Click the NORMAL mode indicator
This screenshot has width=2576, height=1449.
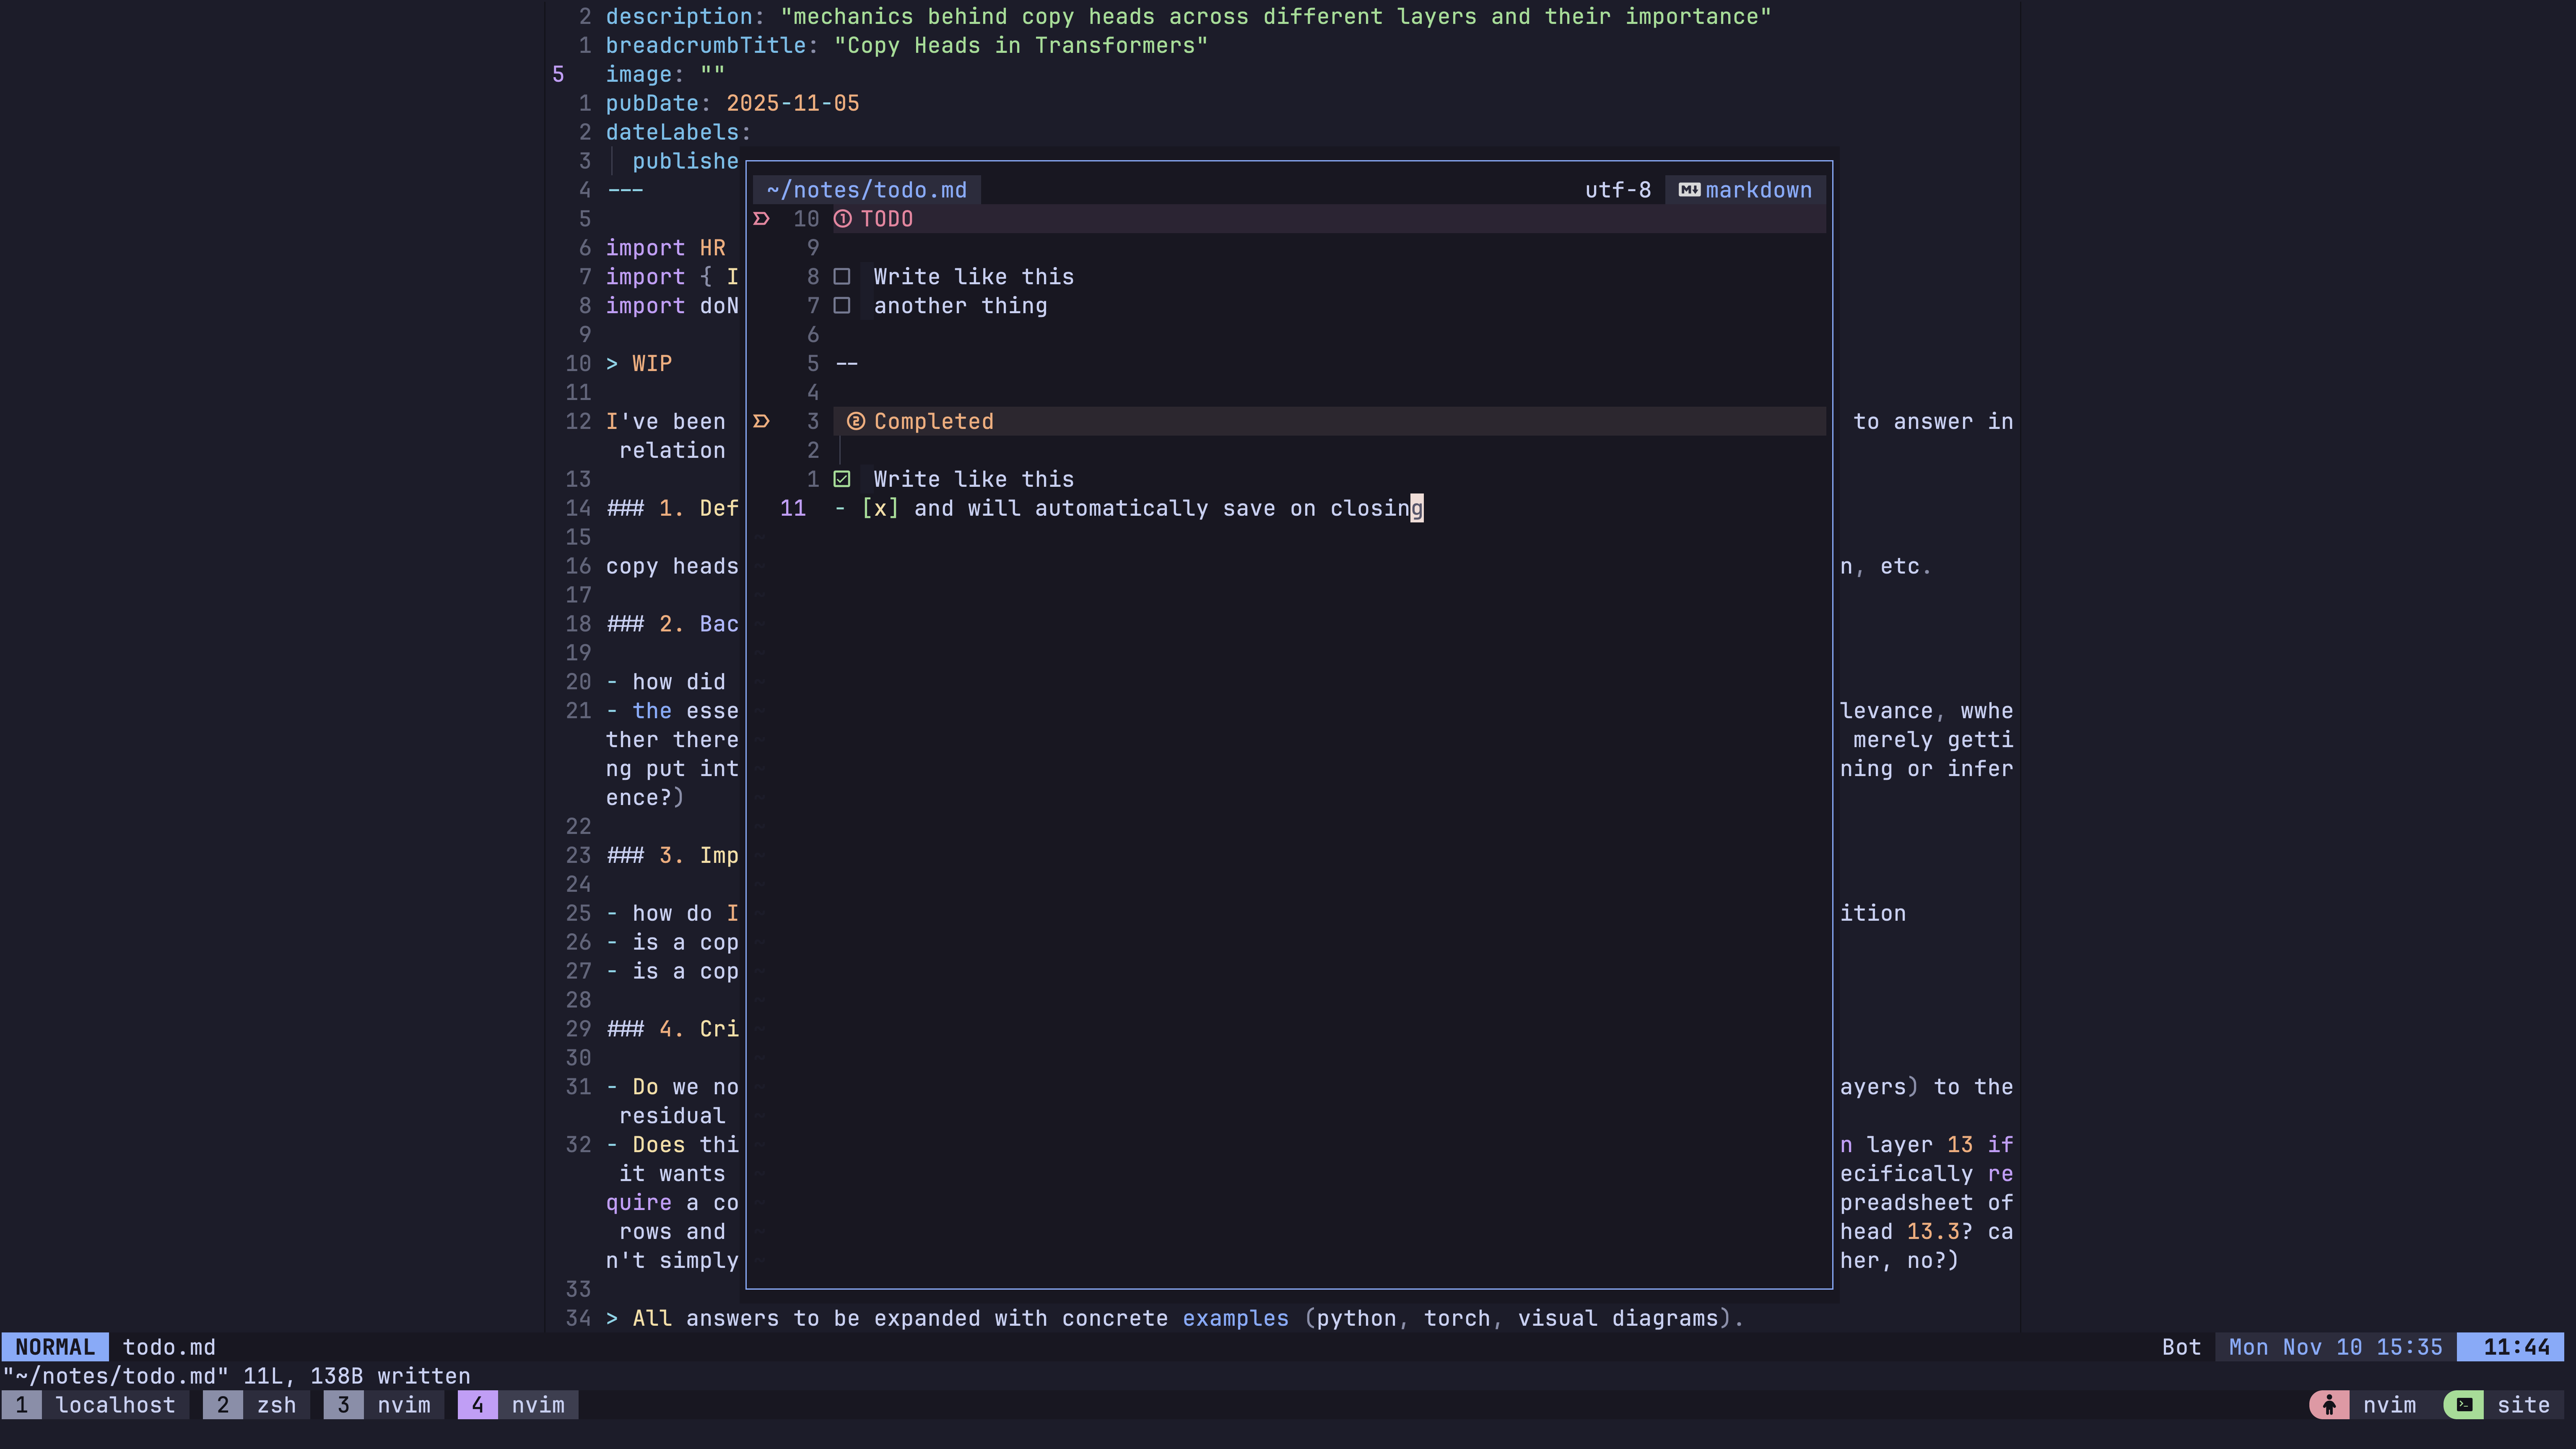pos(55,1347)
